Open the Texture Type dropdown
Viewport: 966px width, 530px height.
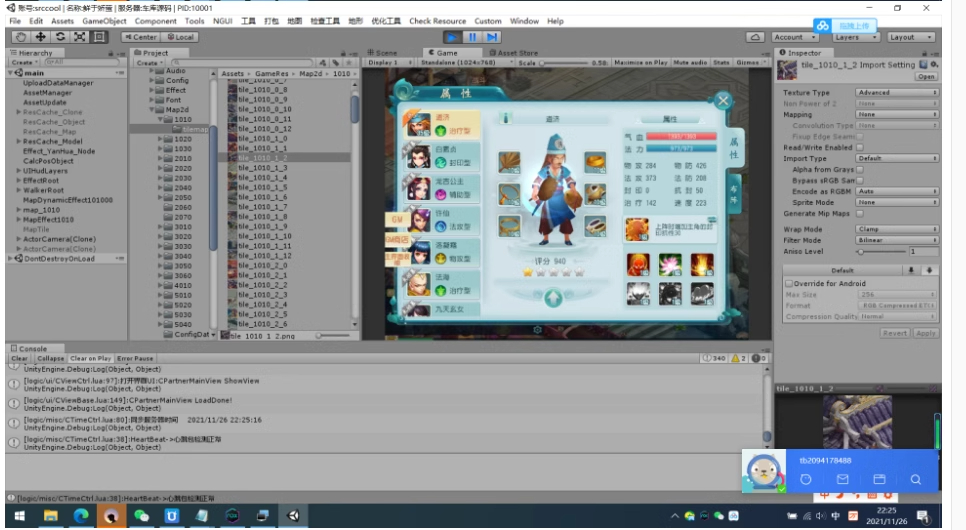pyautogui.click(x=897, y=92)
